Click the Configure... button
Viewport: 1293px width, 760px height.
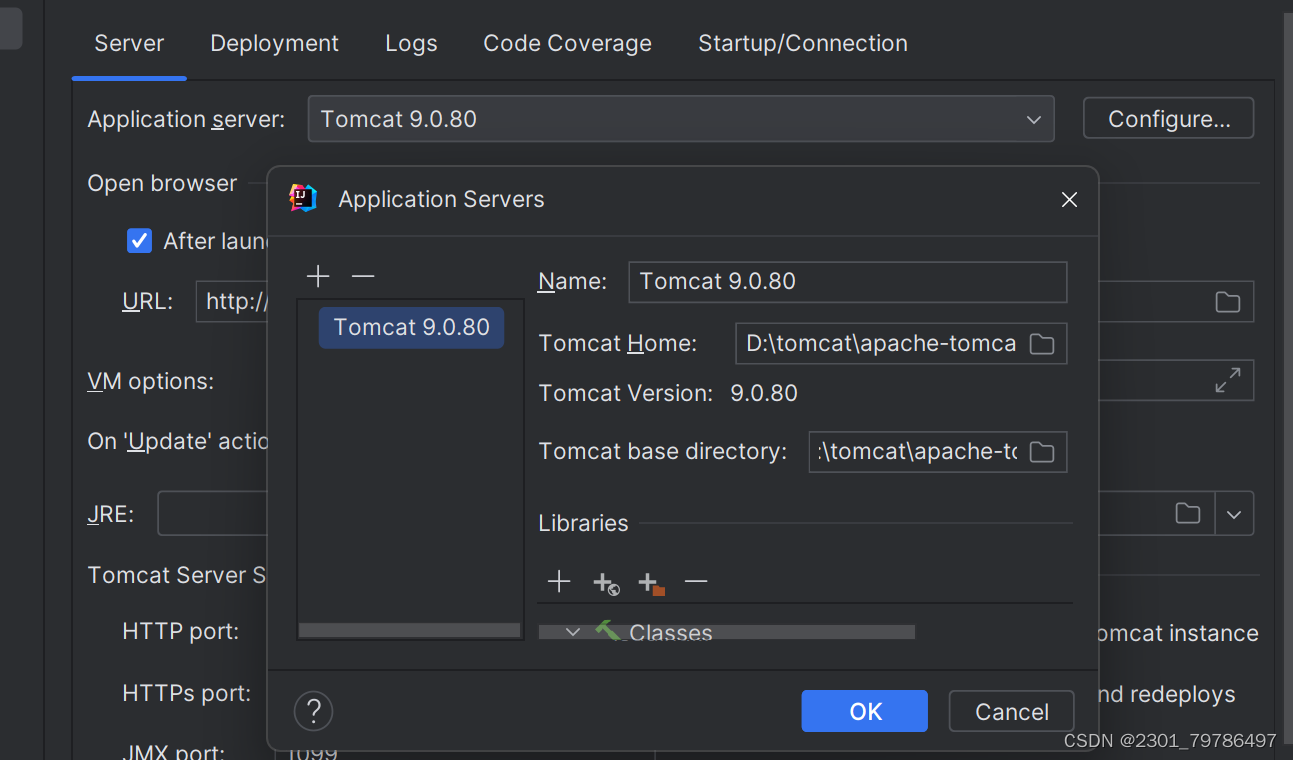[1168, 119]
